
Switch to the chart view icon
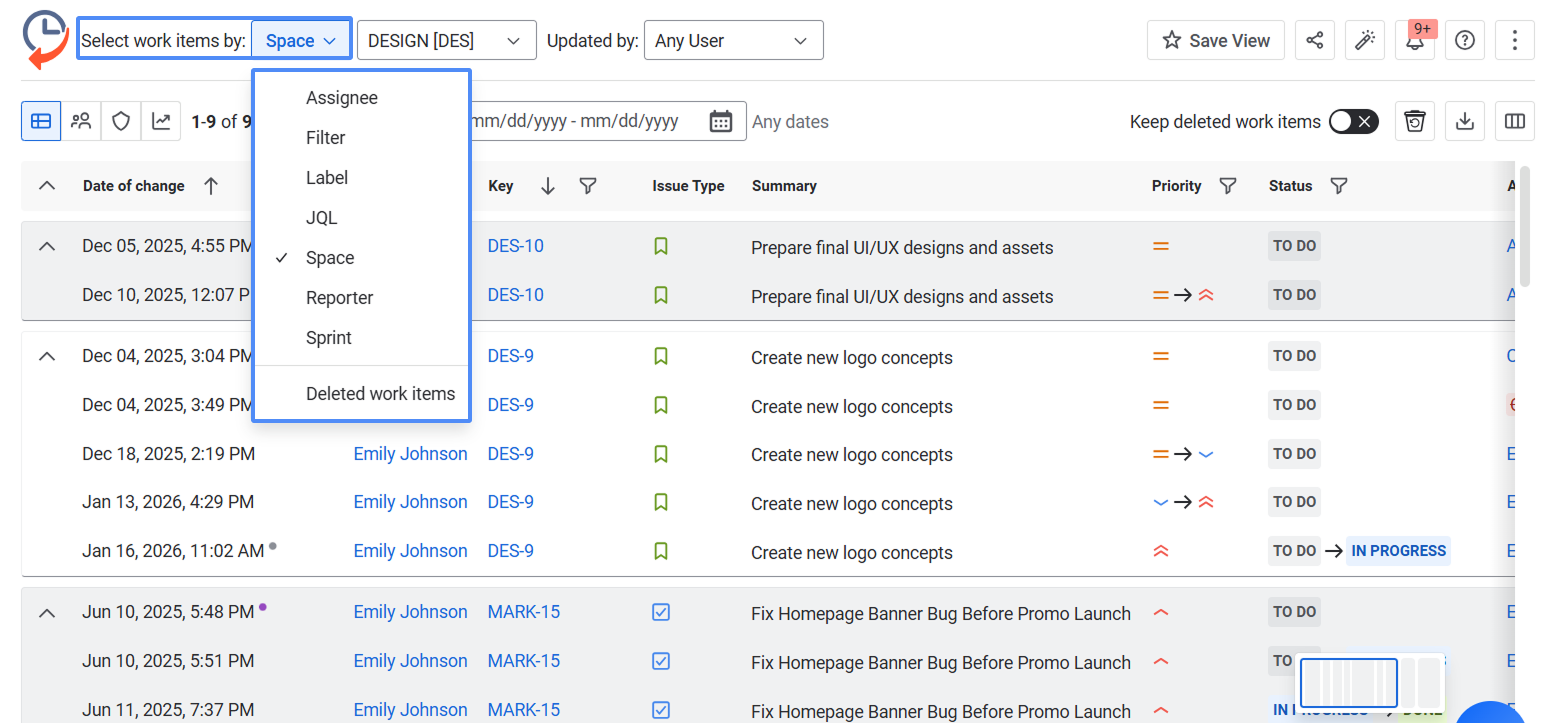161,121
